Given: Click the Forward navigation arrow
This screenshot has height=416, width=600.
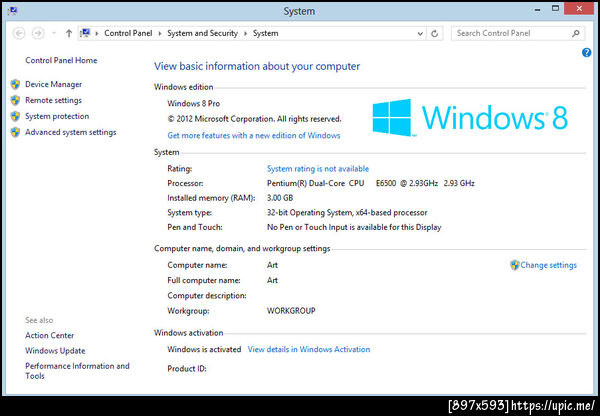Looking at the screenshot, I should 38,33.
